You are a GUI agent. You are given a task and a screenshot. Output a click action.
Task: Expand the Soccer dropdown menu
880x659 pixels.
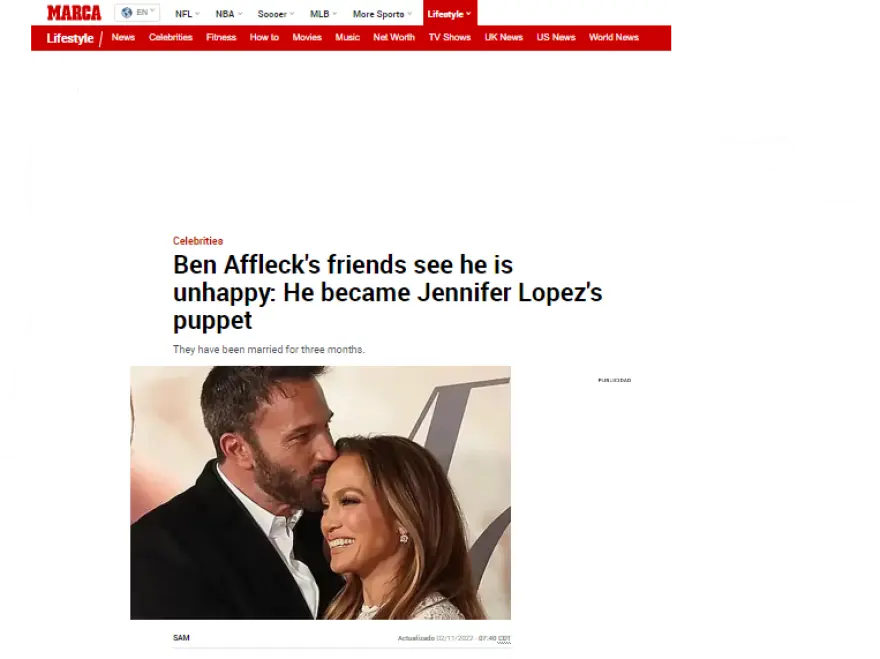pos(276,14)
